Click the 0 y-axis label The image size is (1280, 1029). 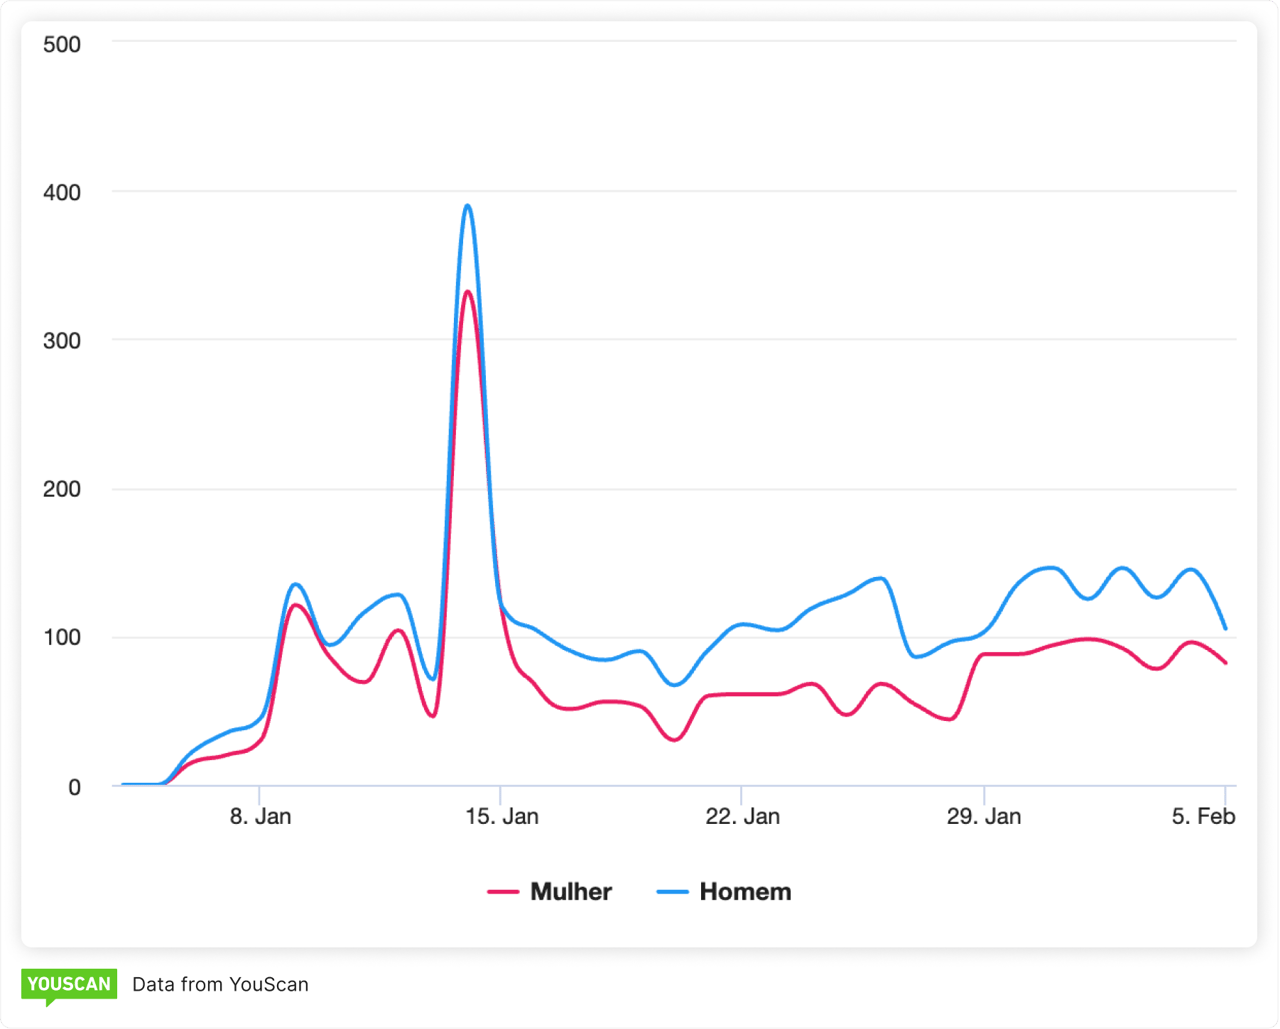point(74,787)
